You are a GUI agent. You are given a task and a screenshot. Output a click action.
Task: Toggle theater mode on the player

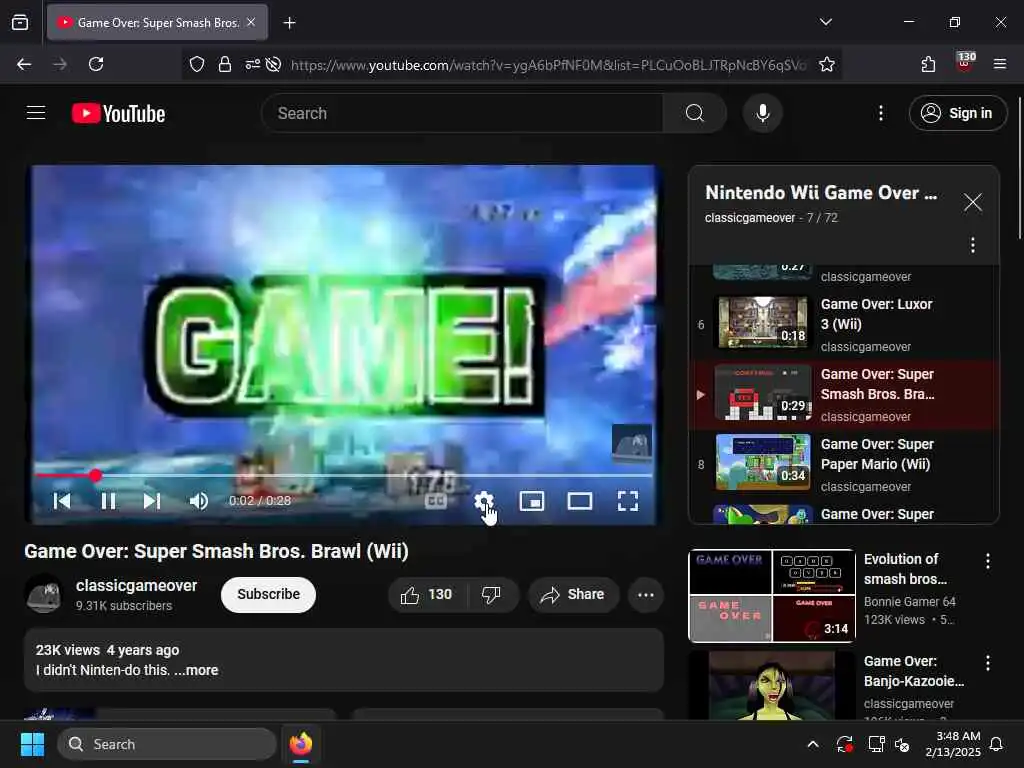(x=580, y=501)
